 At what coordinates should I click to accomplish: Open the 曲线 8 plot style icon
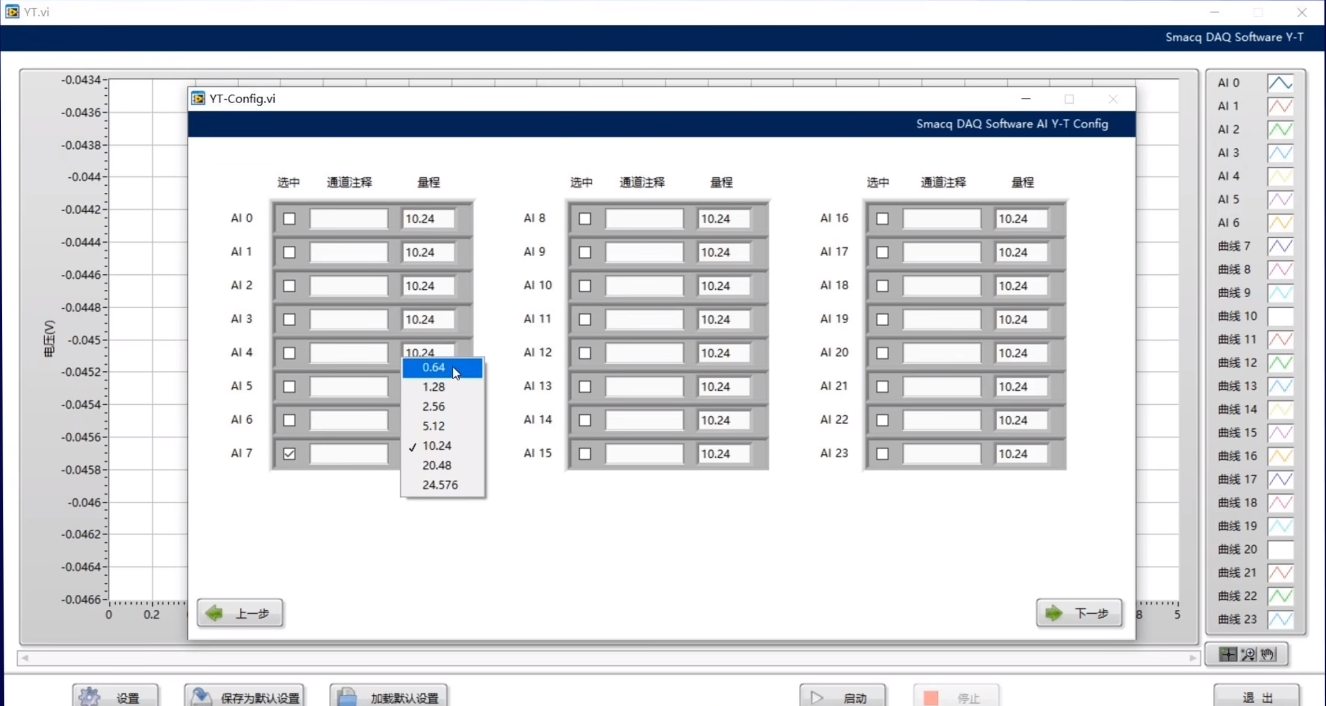pyautogui.click(x=1280, y=270)
